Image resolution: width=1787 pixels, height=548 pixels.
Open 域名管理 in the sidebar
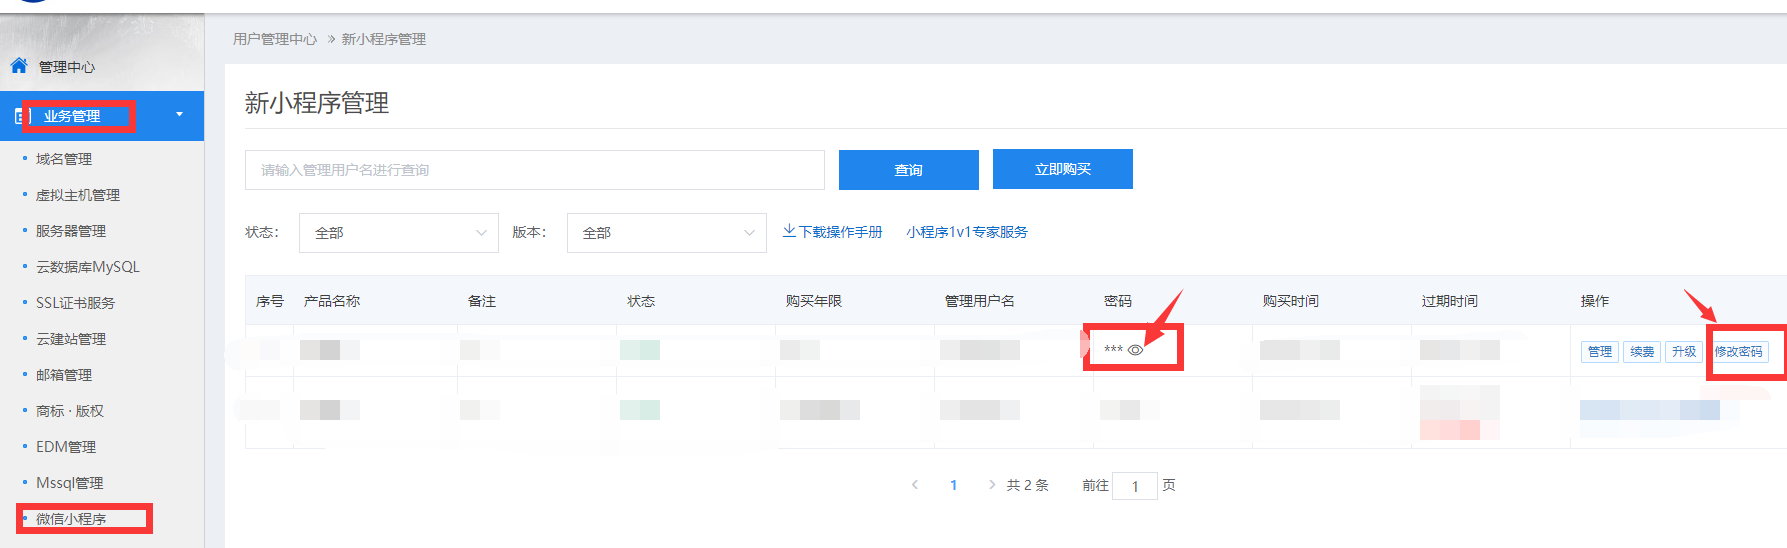pos(64,159)
